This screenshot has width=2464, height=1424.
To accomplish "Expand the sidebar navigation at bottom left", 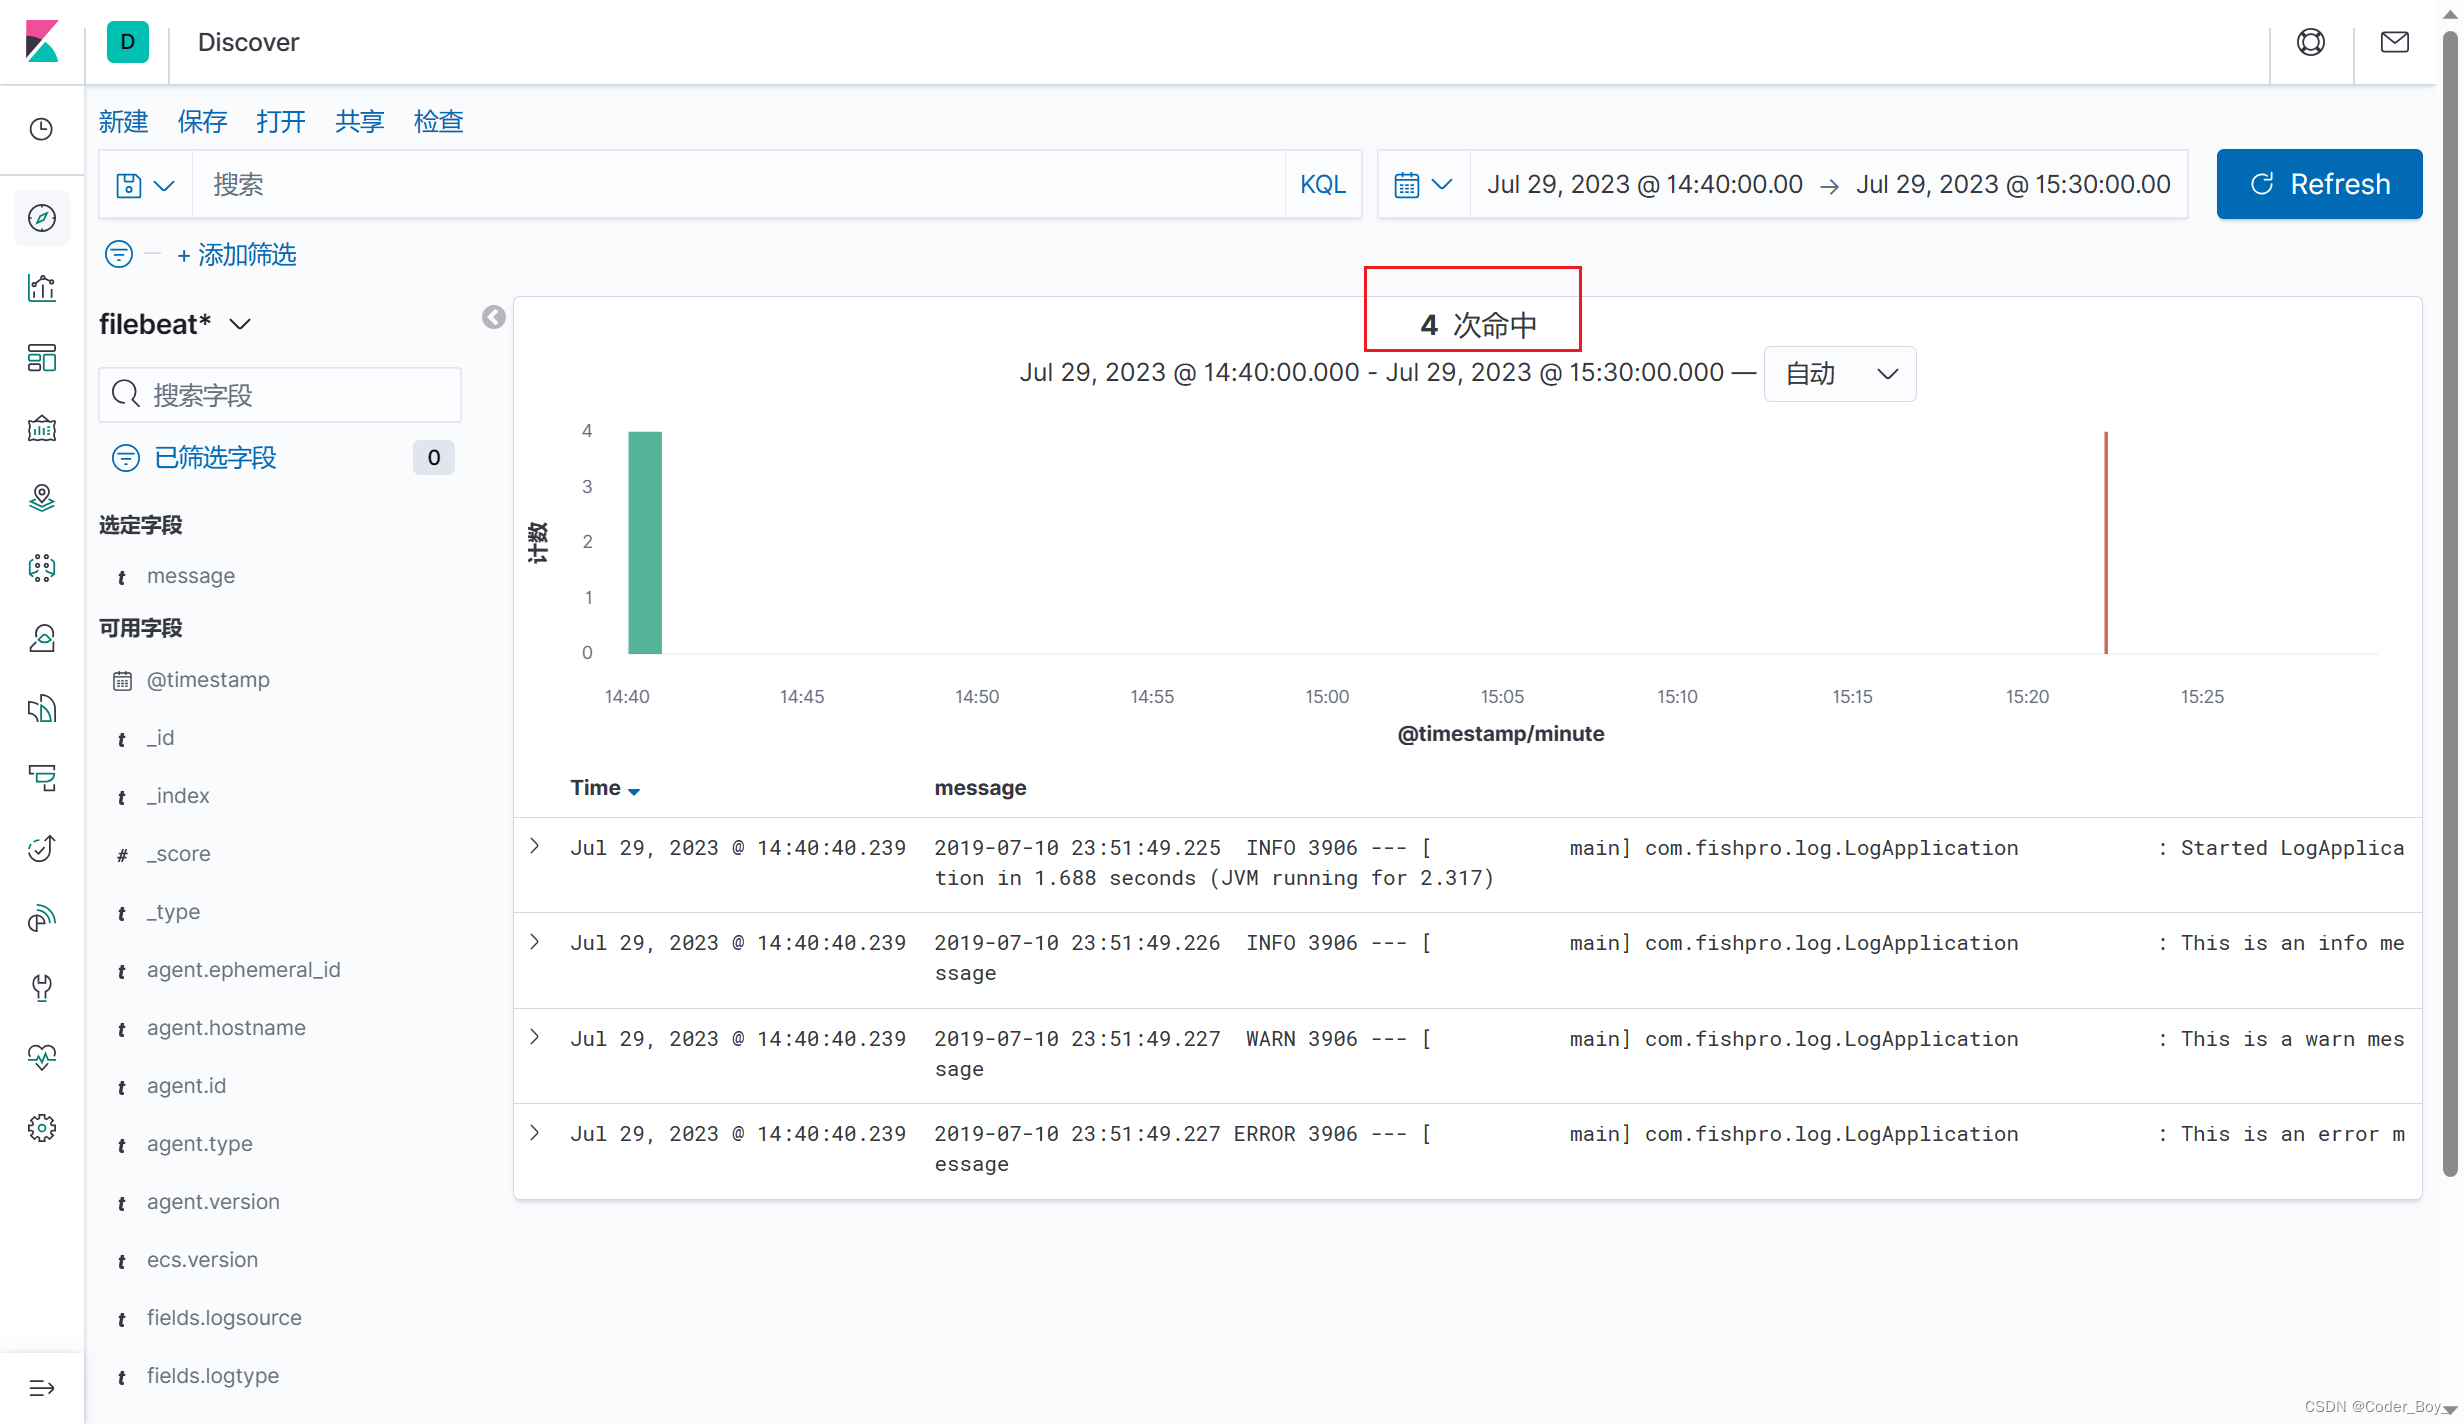I will point(42,1388).
